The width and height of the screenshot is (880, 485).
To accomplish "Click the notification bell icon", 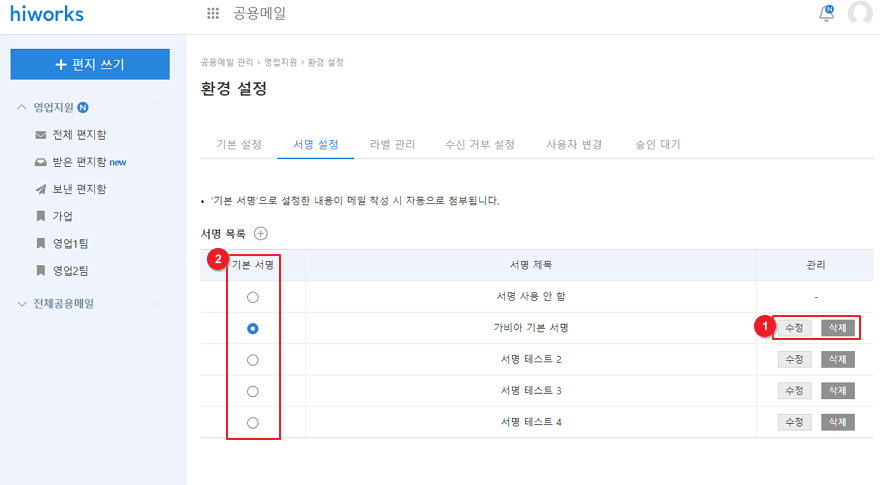I will 826,14.
